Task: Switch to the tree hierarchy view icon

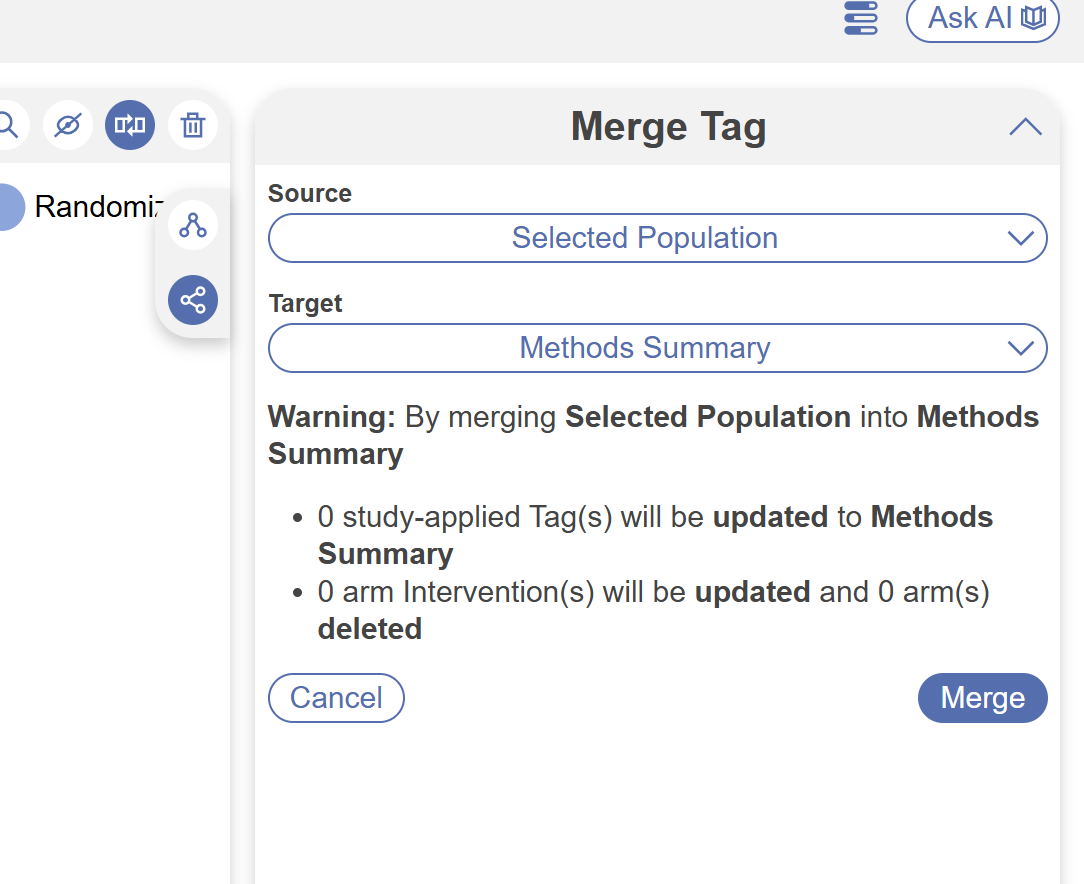Action: pyautogui.click(x=192, y=225)
